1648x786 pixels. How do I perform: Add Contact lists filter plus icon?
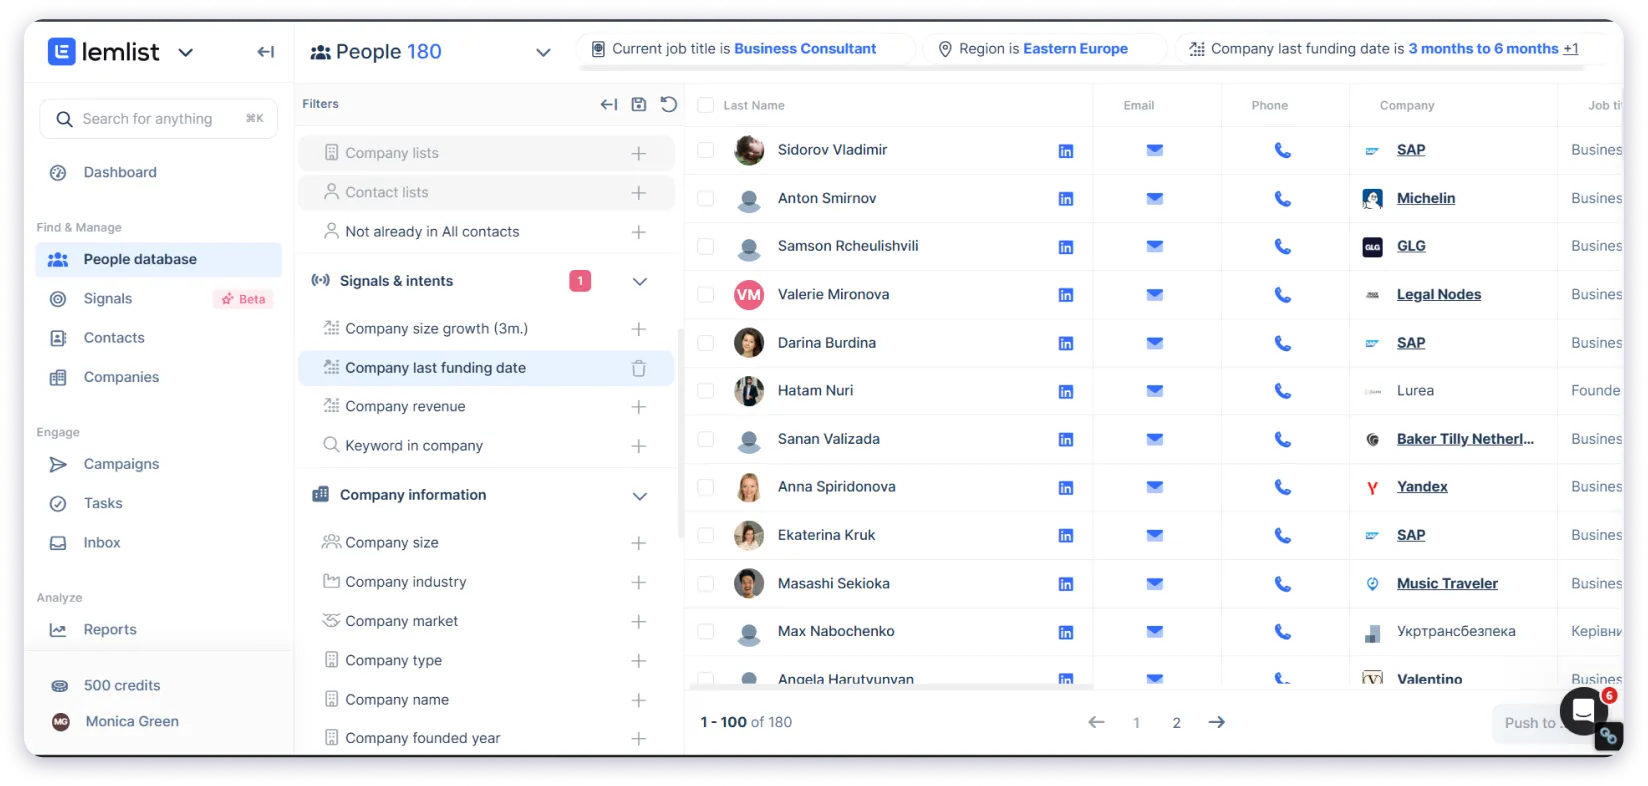pos(639,192)
